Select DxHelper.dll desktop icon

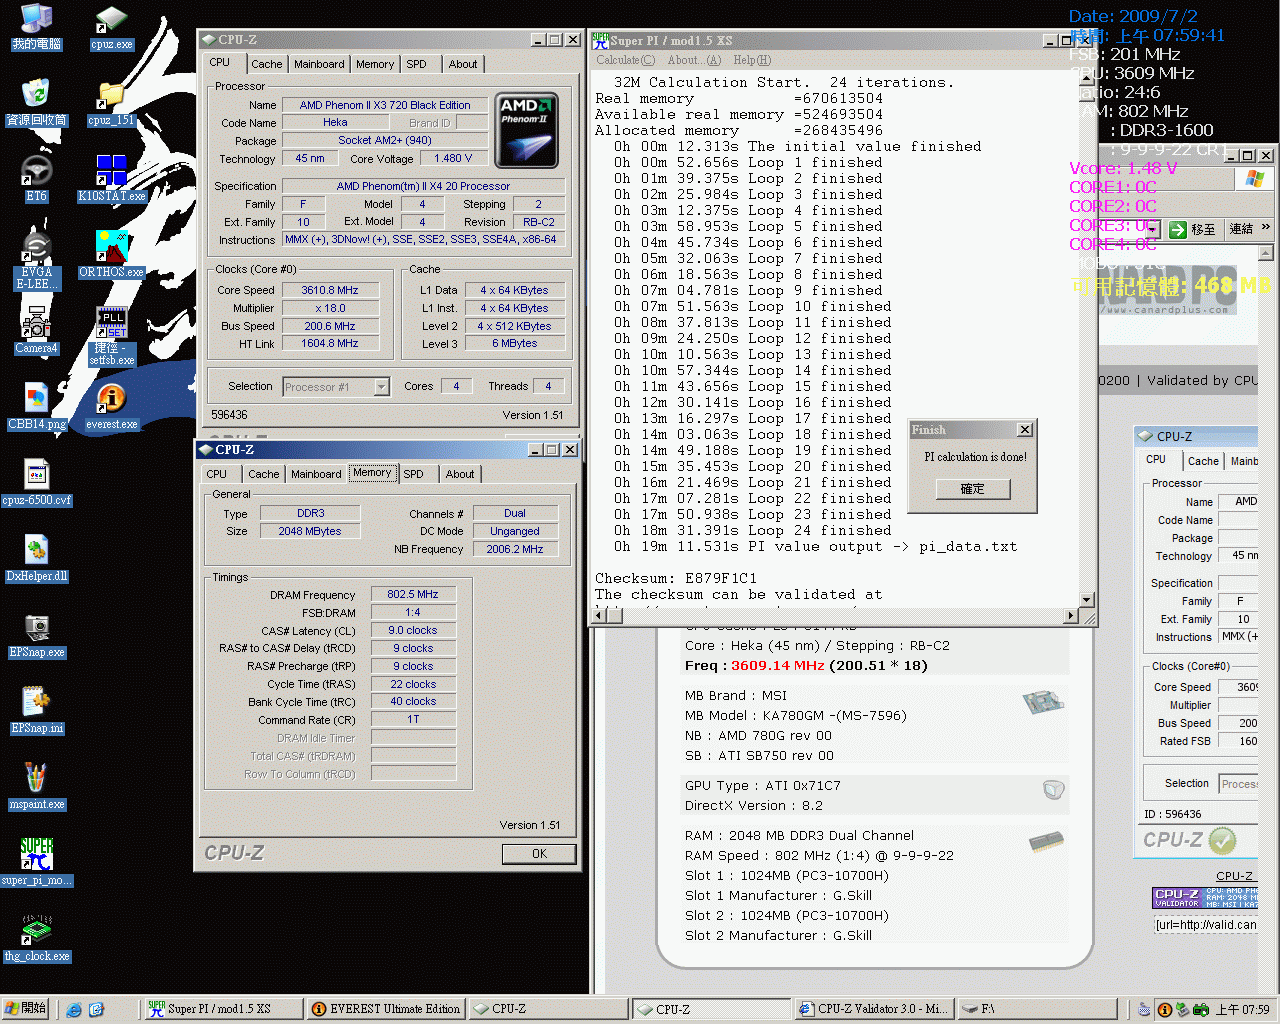[36, 559]
